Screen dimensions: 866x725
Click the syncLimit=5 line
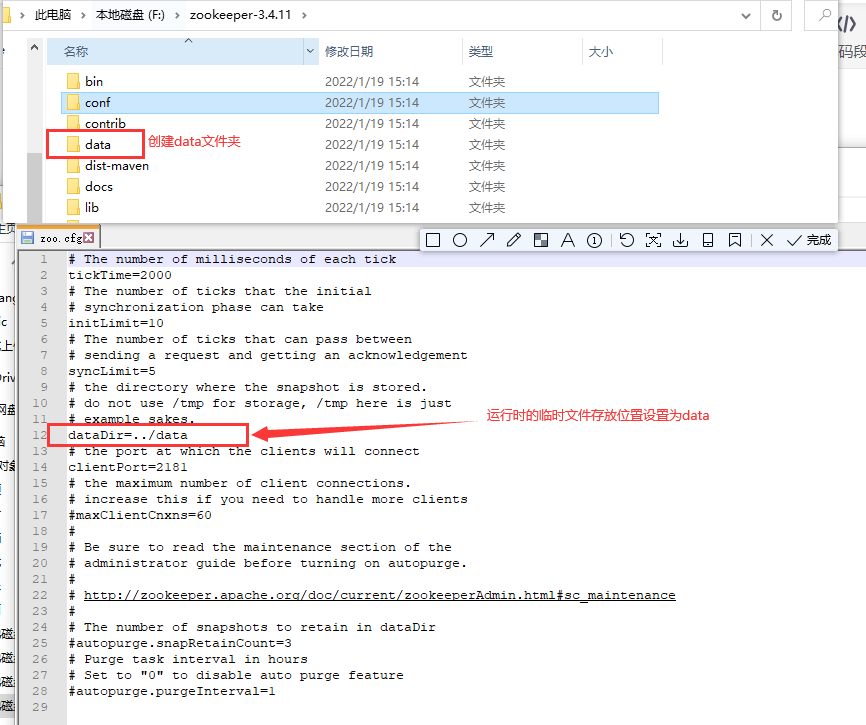pos(112,371)
